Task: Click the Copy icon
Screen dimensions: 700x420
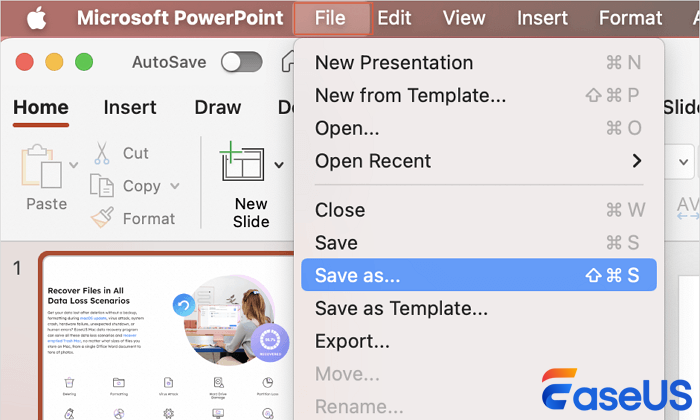Action: coord(102,186)
